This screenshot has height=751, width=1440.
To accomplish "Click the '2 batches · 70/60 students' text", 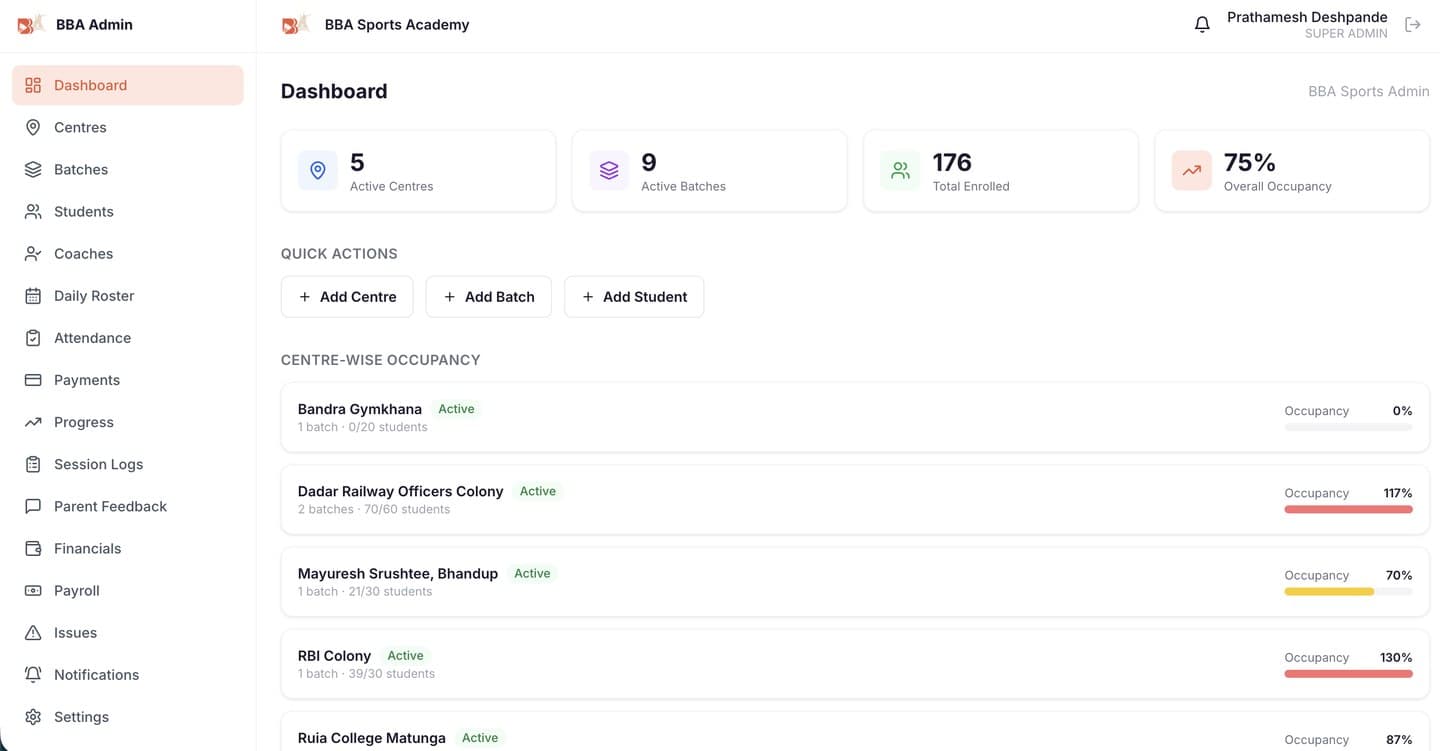I will [374, 509].
